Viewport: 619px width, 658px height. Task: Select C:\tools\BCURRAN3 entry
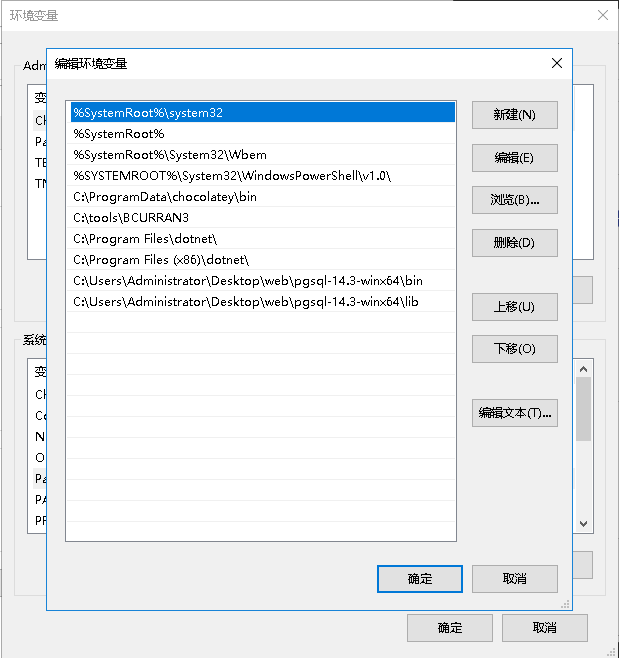[x=261, y=218]
